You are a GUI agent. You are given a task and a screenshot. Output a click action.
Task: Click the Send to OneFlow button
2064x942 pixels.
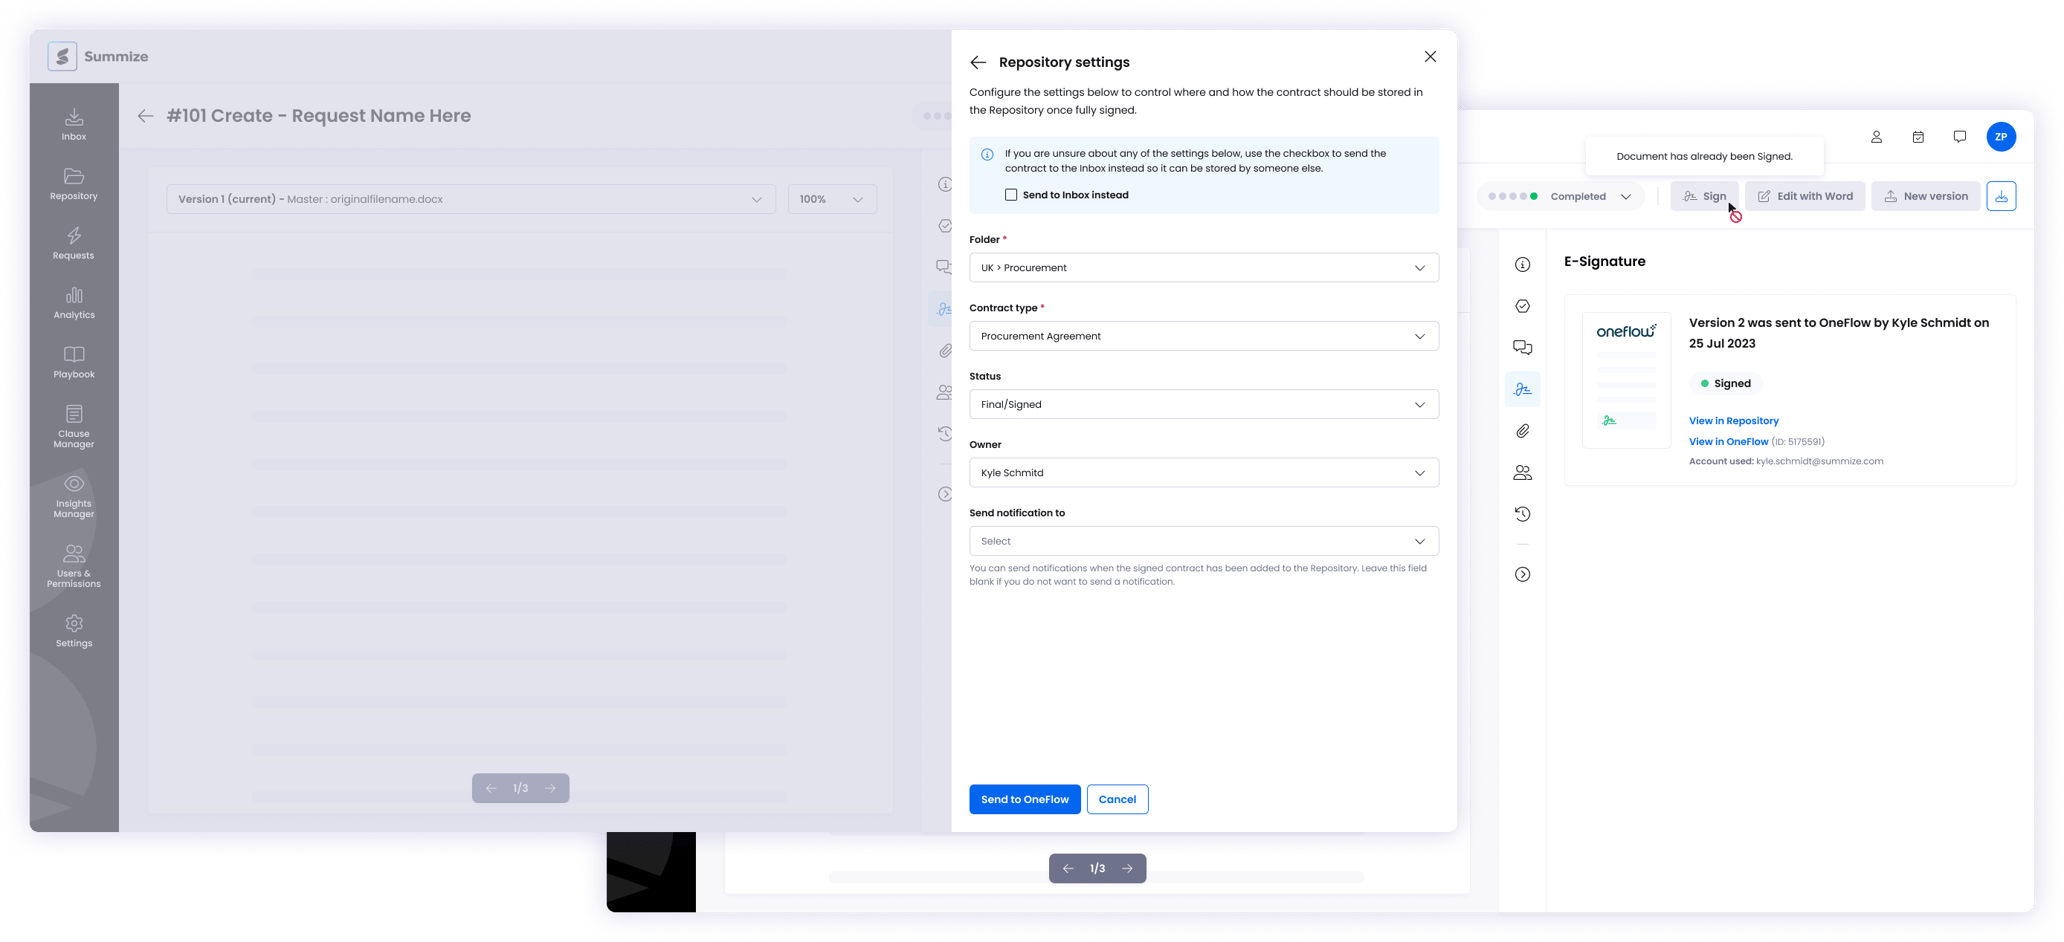coord(1024,799)
